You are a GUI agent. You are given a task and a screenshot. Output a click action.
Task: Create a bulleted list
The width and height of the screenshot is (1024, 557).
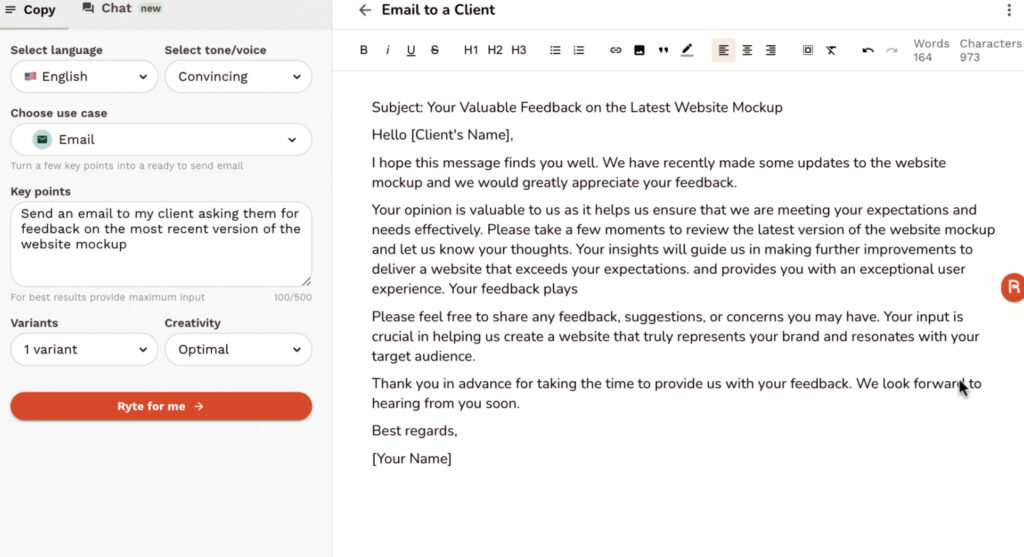pyautogui.click(x=555, y=50)
